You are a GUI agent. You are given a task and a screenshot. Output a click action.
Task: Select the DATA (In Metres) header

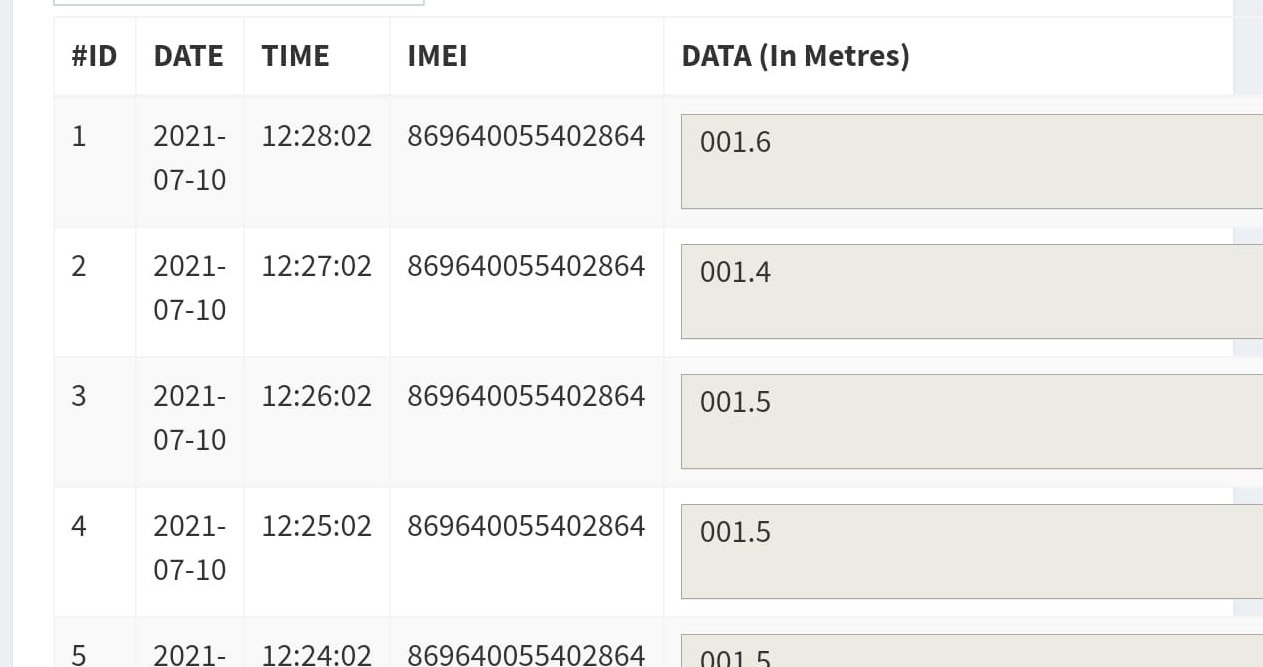pyautogui.click(x=795, y=56)
